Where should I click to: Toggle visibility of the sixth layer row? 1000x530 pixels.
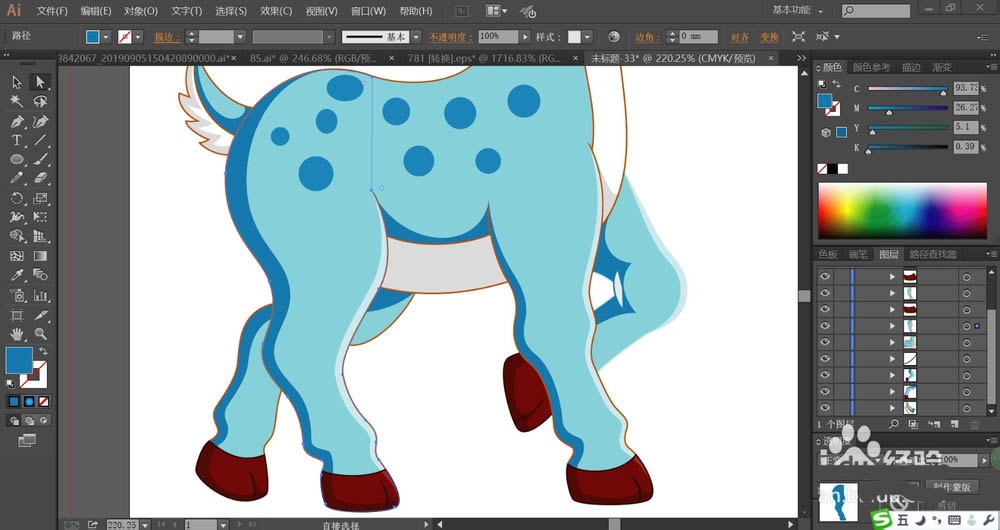(x=825, y=359)
